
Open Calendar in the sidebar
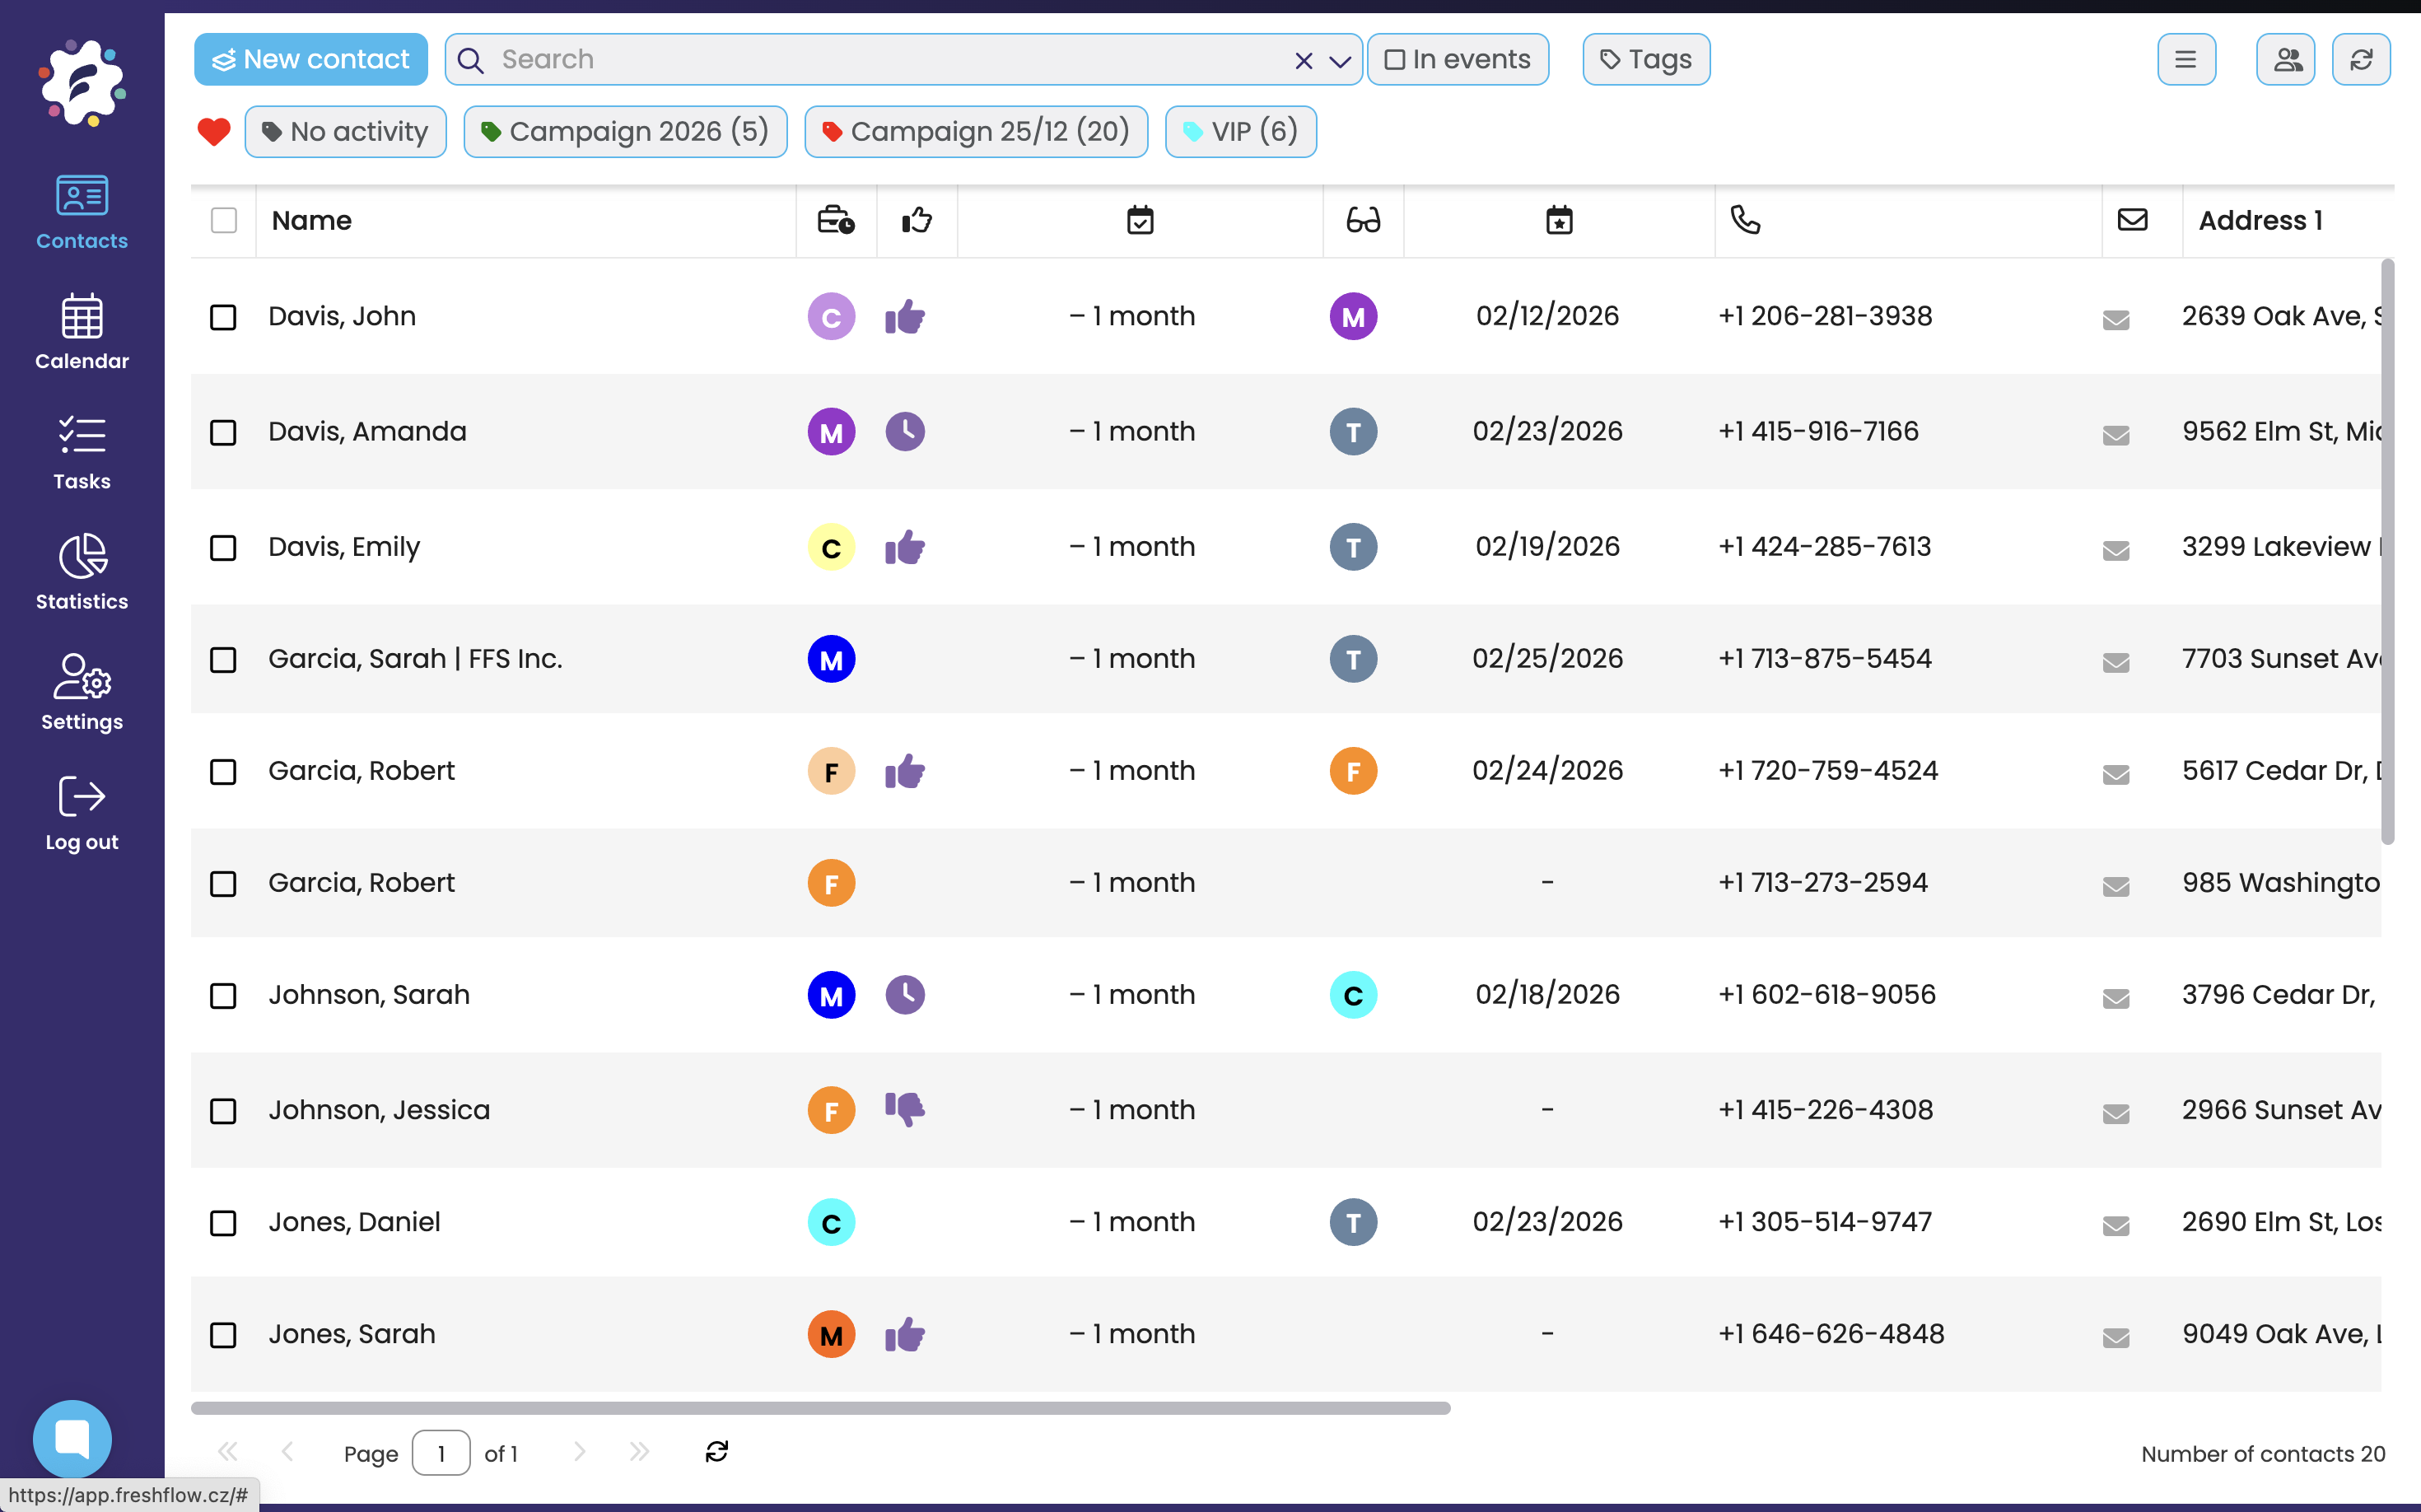tap(82, 332)
